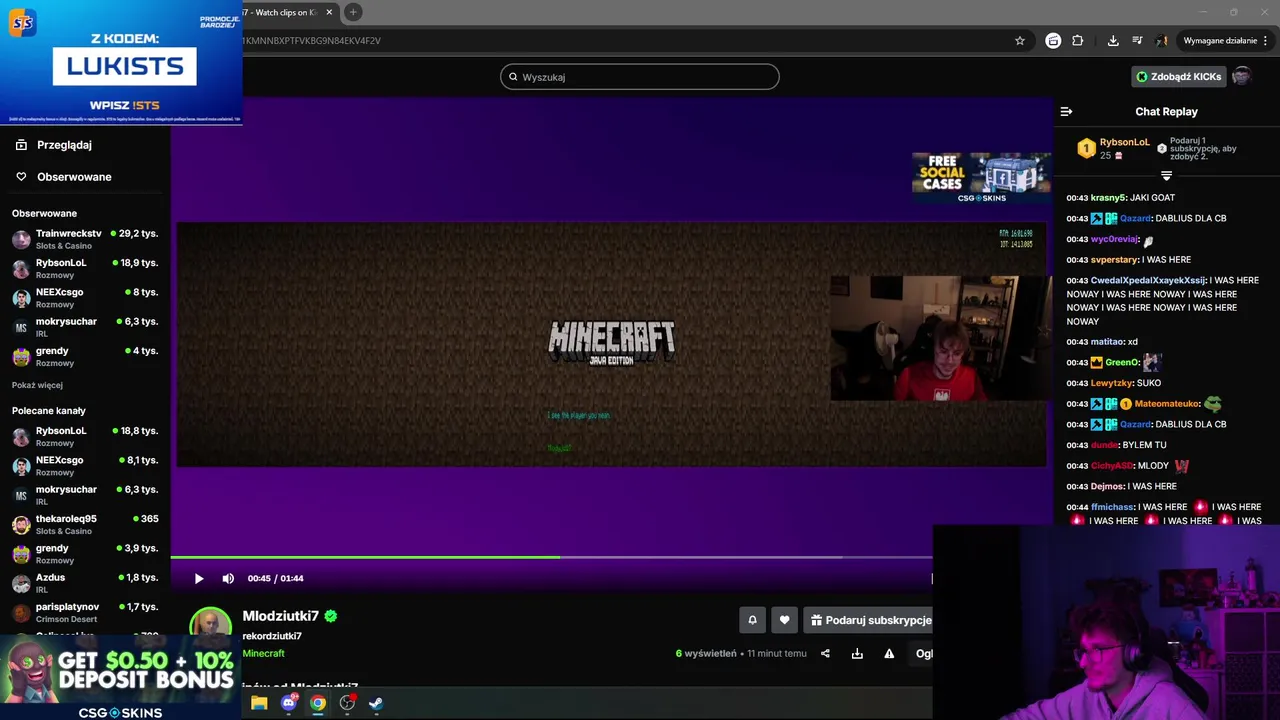This screenshot has height=720, width=1280.
Task: Click CichyASD username in chat
Action: click(x=1112, y=466)
